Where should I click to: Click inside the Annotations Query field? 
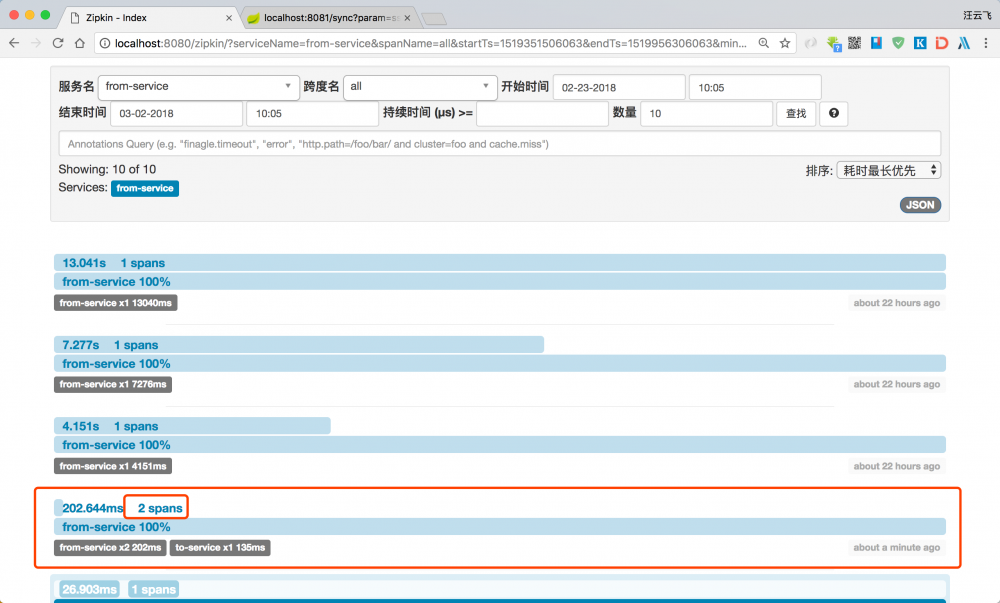[495, 143]
